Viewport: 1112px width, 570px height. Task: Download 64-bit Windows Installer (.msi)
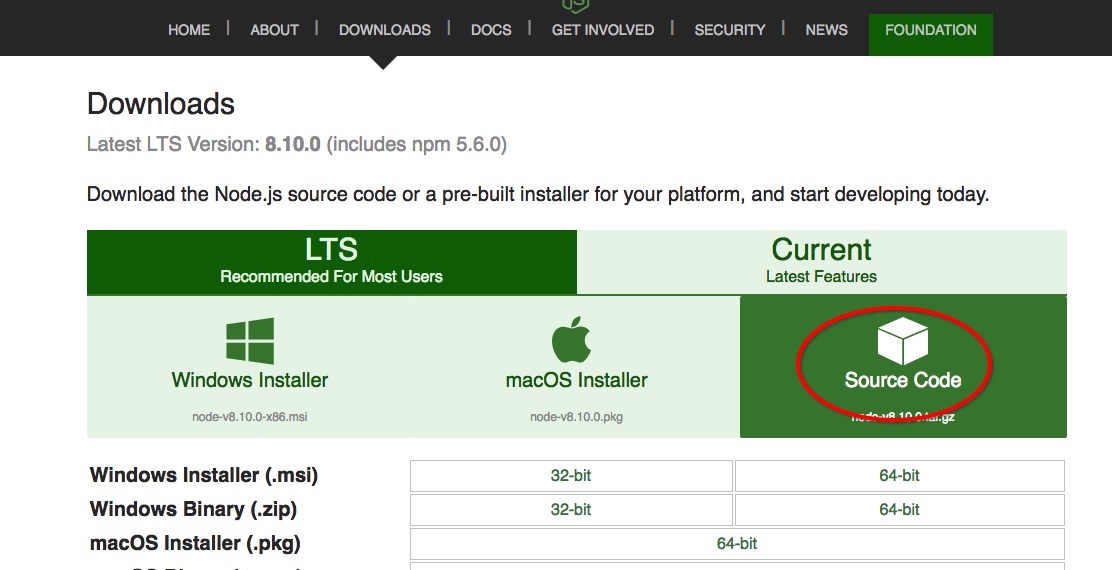[899, 476]
